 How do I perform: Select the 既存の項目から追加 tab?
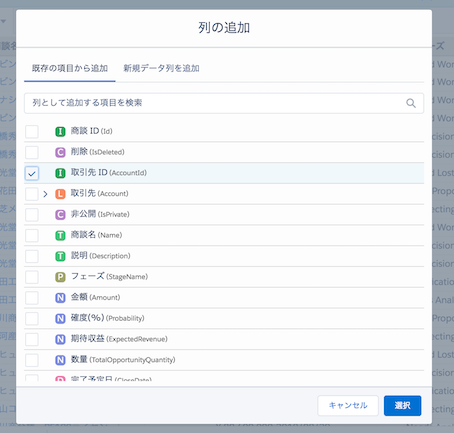70,68
